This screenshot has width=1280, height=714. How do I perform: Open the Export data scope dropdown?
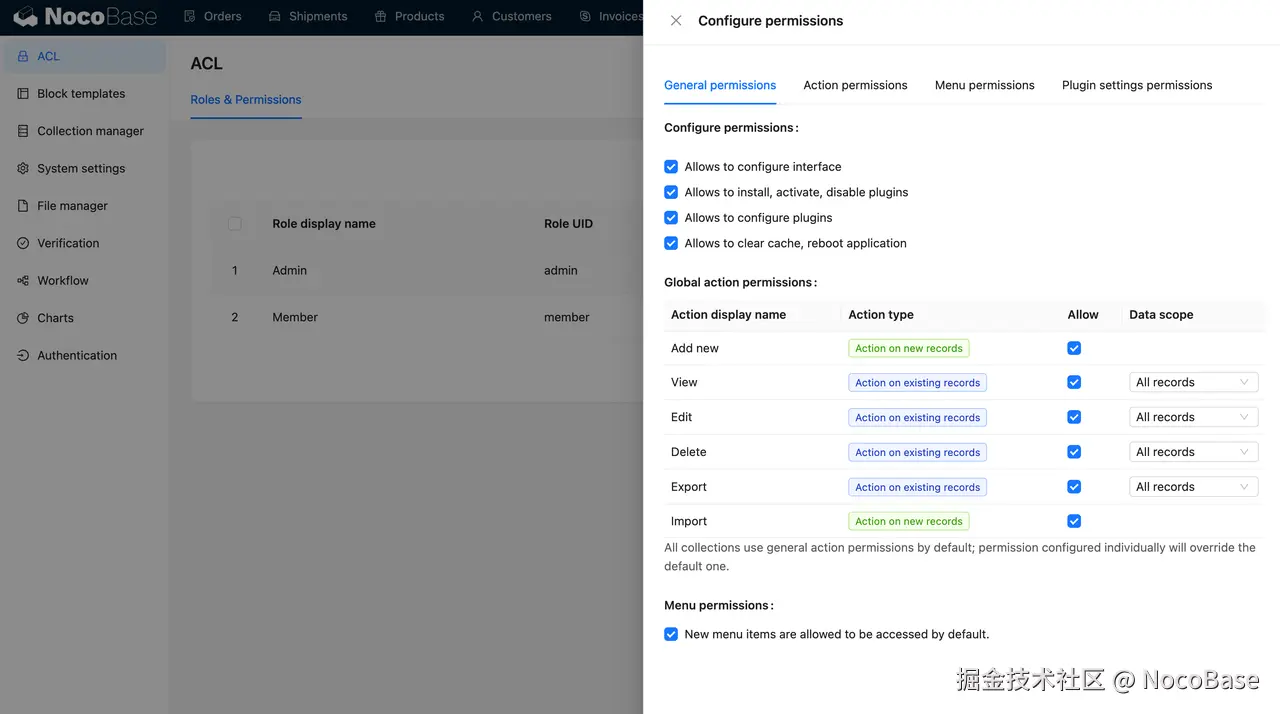coord(1193,487)
